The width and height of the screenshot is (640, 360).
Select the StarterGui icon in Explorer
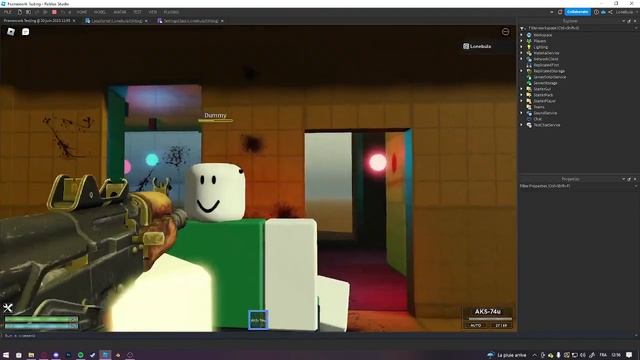click(x=529, y=89)
